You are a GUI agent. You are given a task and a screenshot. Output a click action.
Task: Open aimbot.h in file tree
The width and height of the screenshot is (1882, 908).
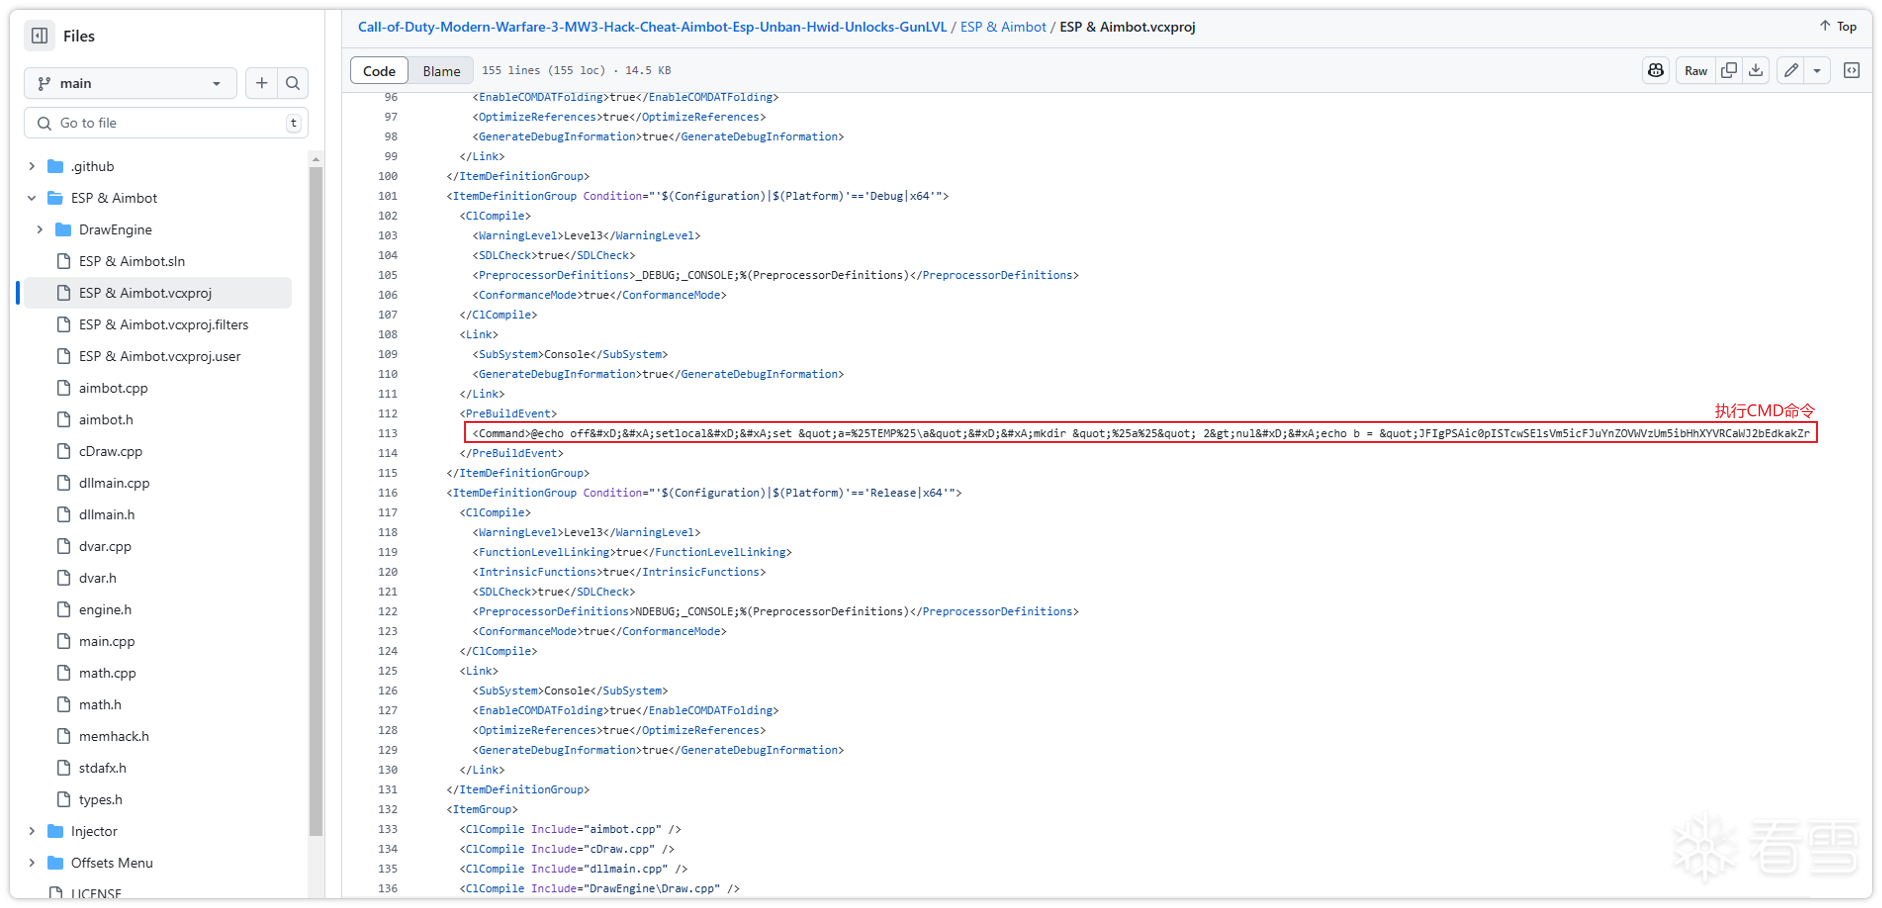(106, 420)
